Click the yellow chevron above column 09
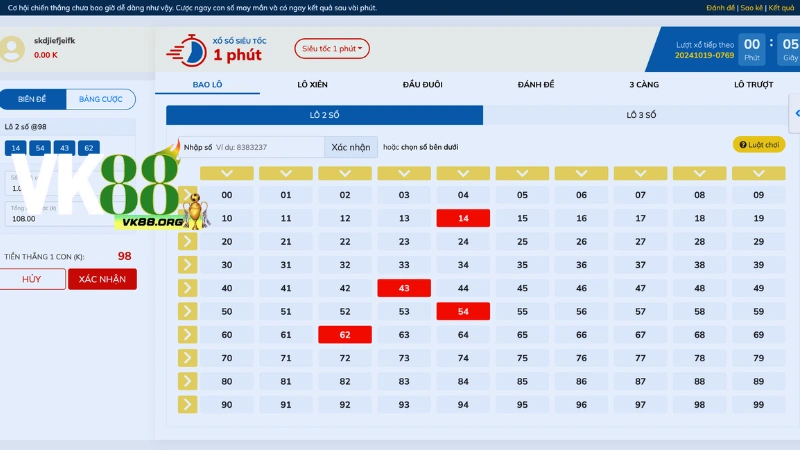 tap(758, 173)
